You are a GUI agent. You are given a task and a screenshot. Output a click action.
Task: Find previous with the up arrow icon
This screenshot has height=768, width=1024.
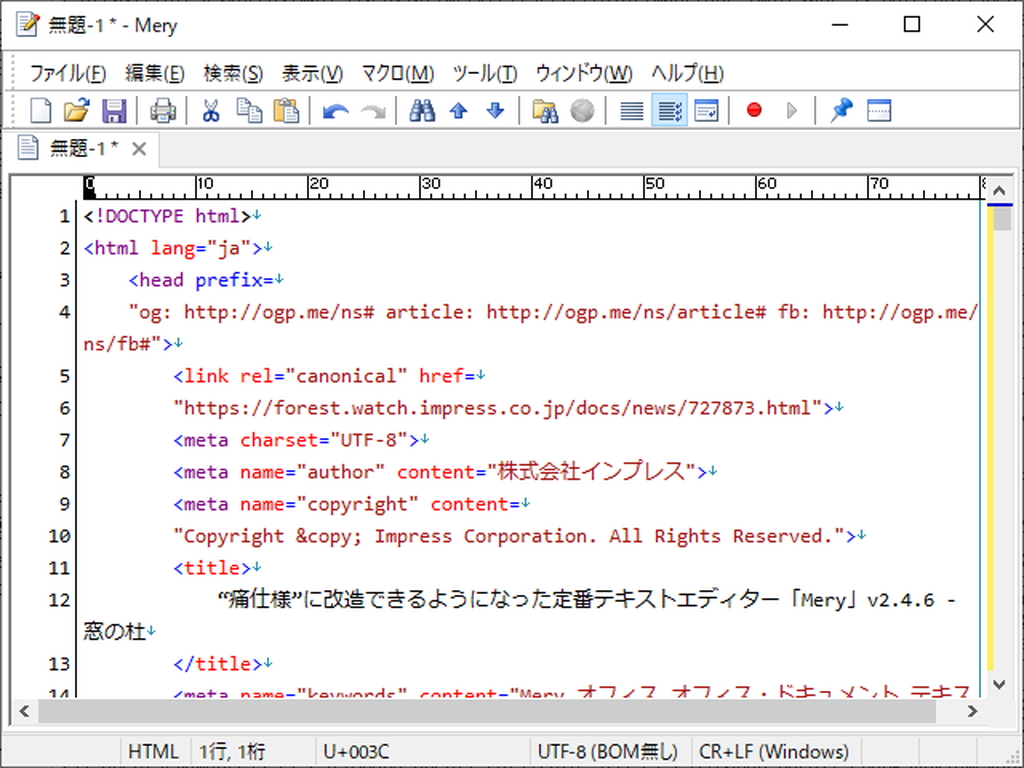click(458, 110)
